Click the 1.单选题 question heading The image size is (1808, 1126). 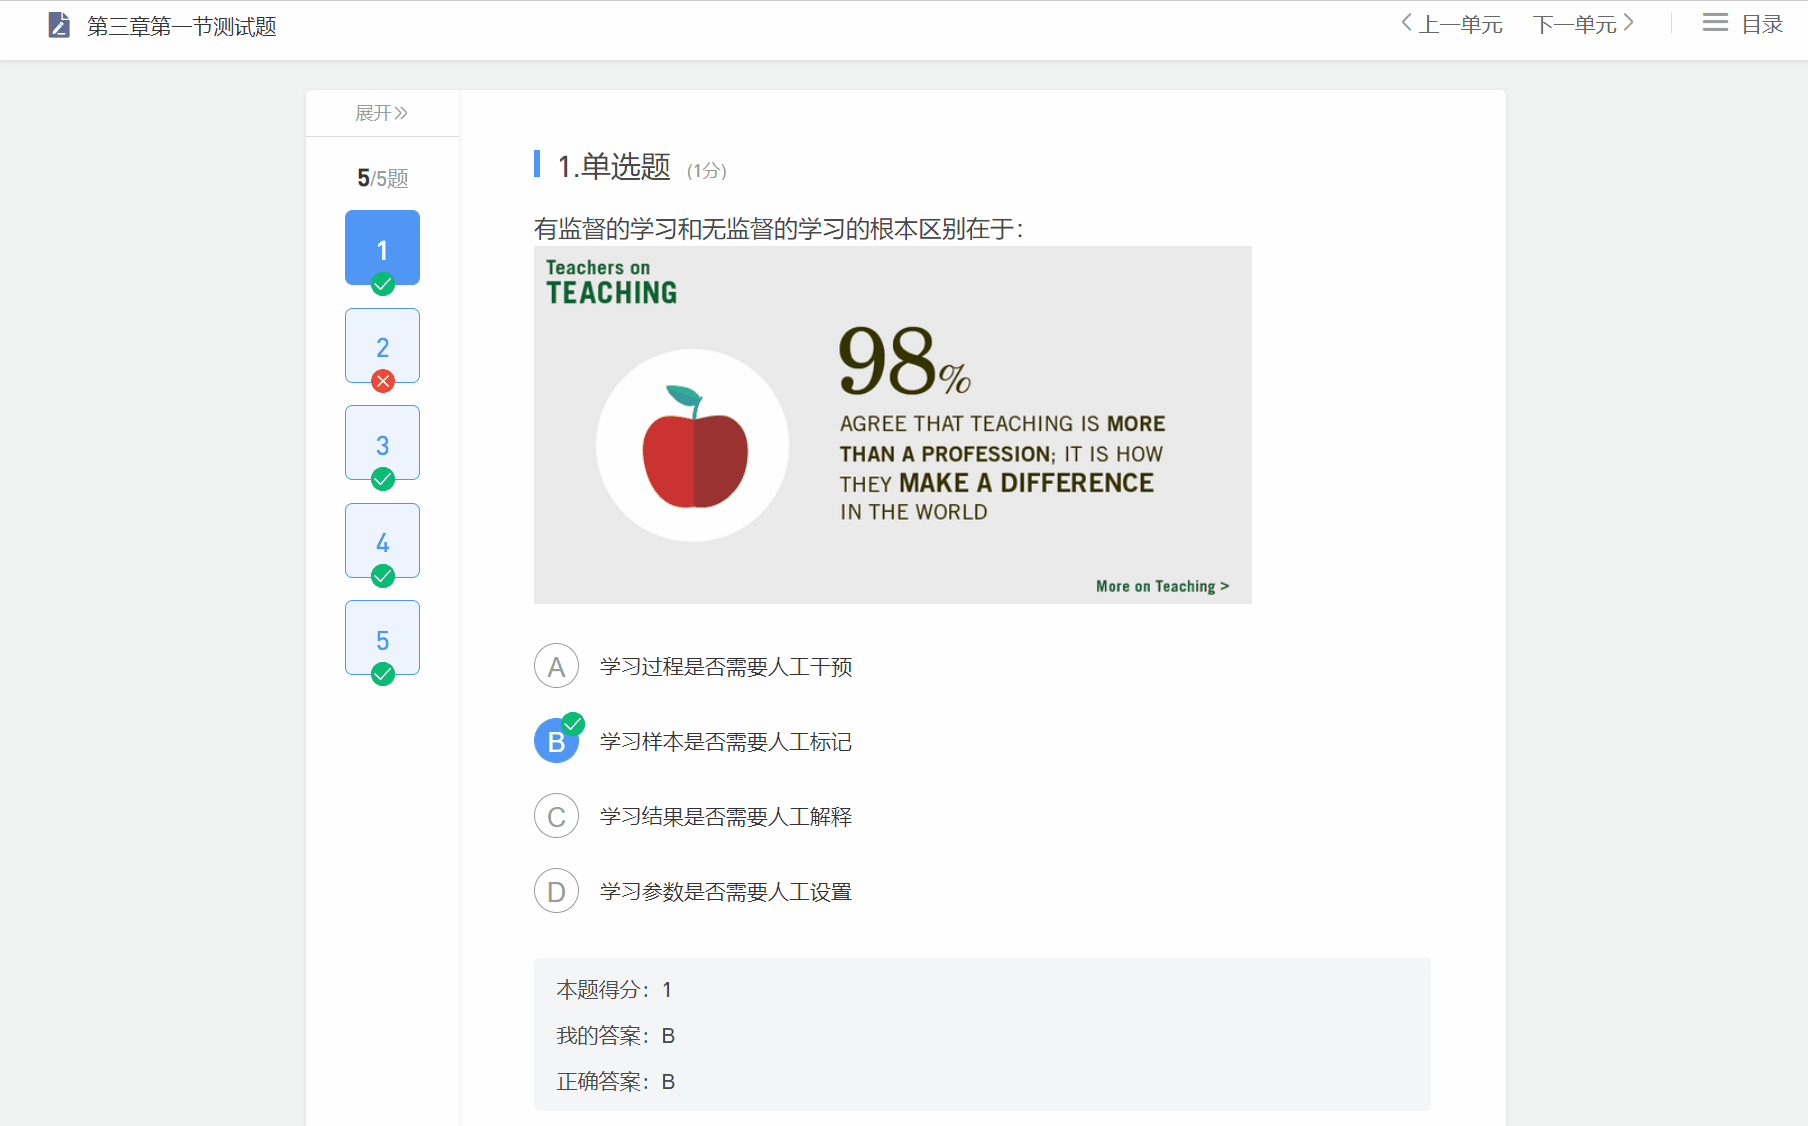pos(614,166)
